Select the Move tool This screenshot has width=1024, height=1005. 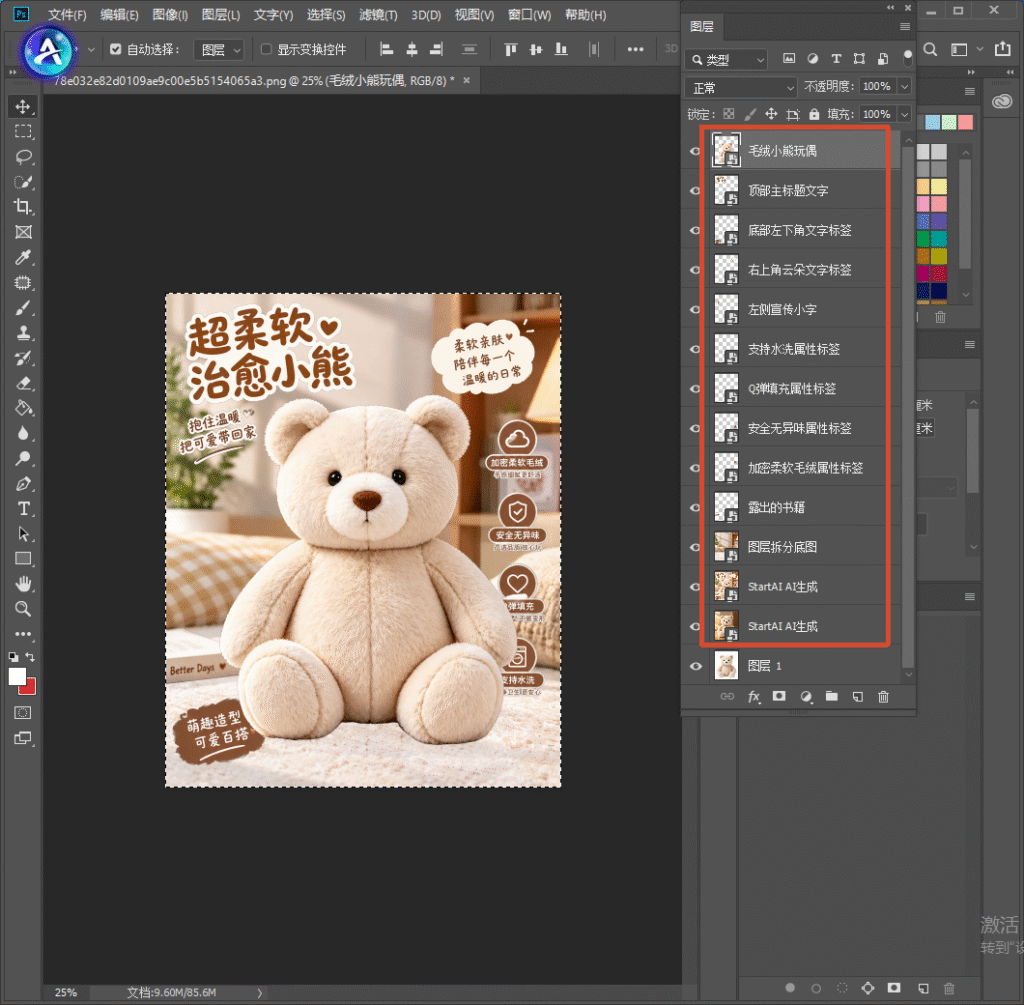point(23,106)
